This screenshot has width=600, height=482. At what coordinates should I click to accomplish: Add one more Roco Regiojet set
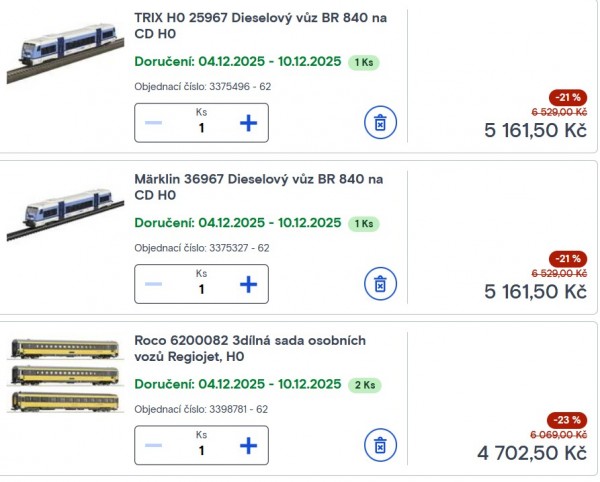point(248,445)
